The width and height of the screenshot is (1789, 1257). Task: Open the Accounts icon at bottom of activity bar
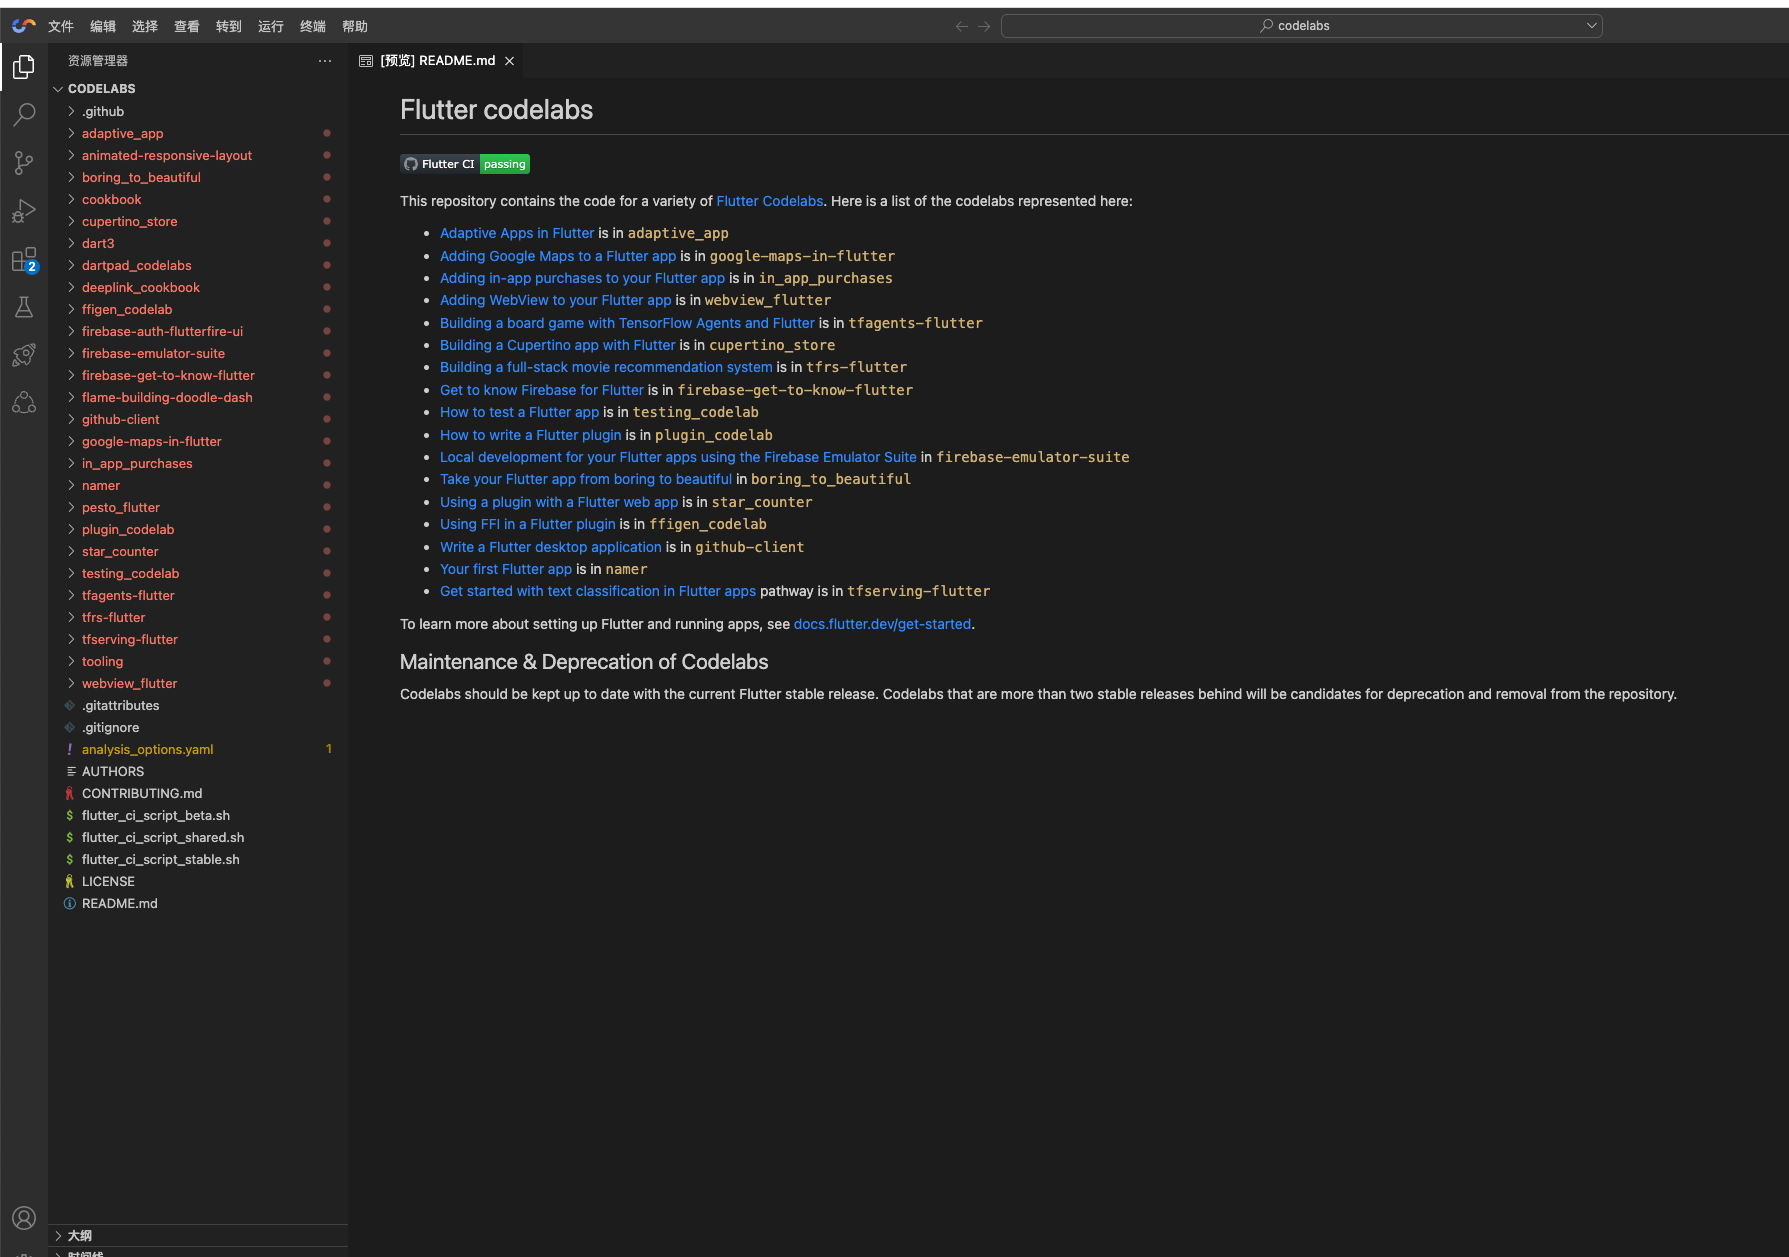click(x=24, y=1218)
